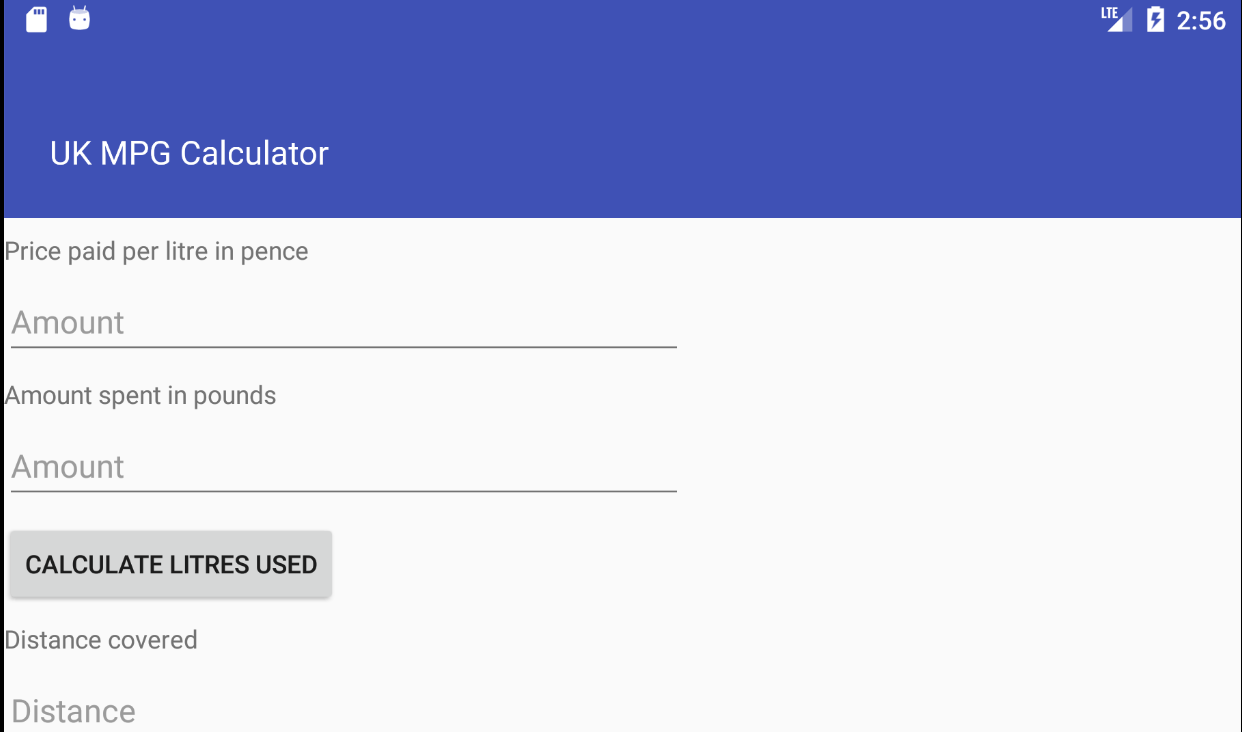Image resolution: width=1242 pixels, height=732 pixels.
Task: Tap the LTE network label
Action: (1108, 13)
